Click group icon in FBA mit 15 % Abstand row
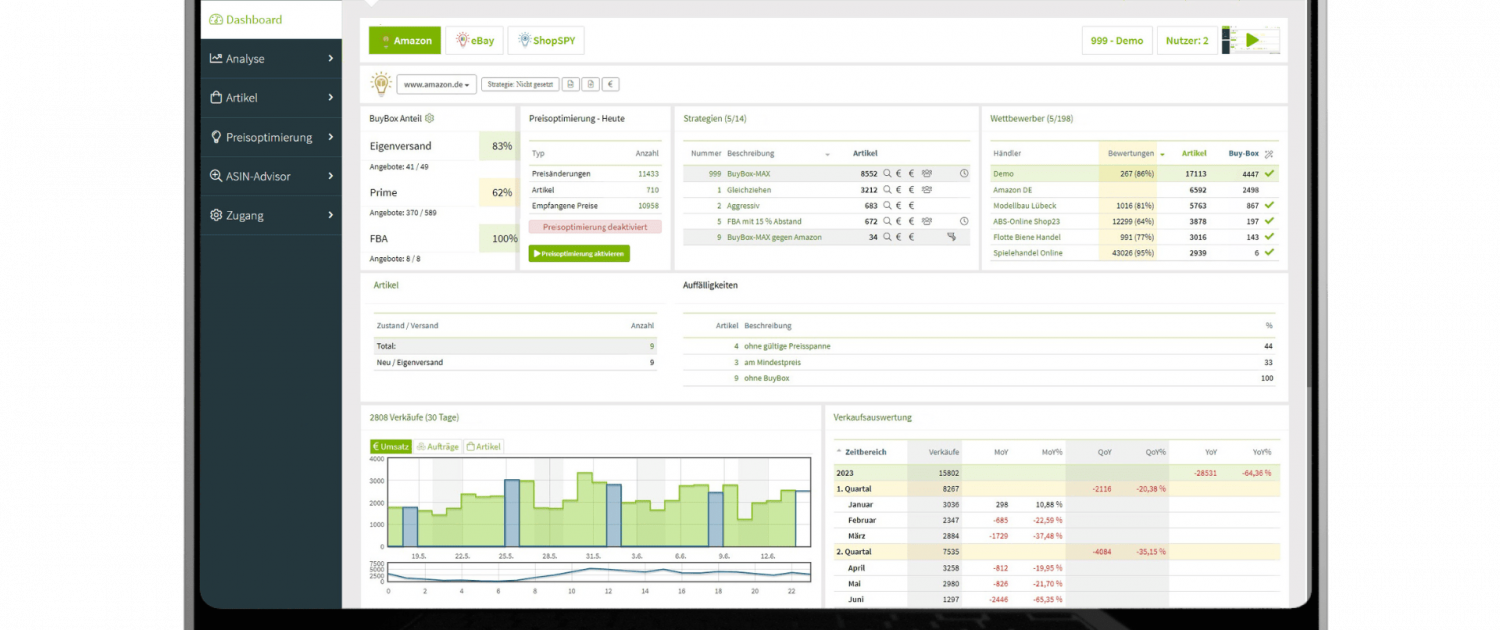Viewport: 1500px width, 630px height. (927, 221)
